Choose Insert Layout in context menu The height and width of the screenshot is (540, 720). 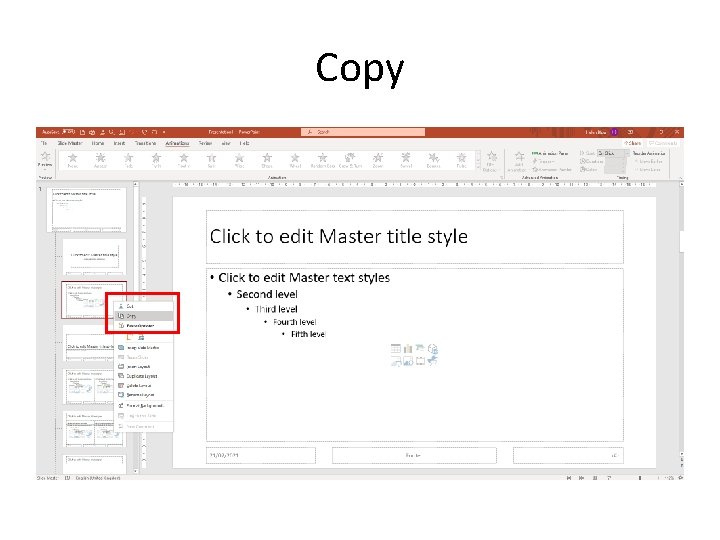coord(144,366)
